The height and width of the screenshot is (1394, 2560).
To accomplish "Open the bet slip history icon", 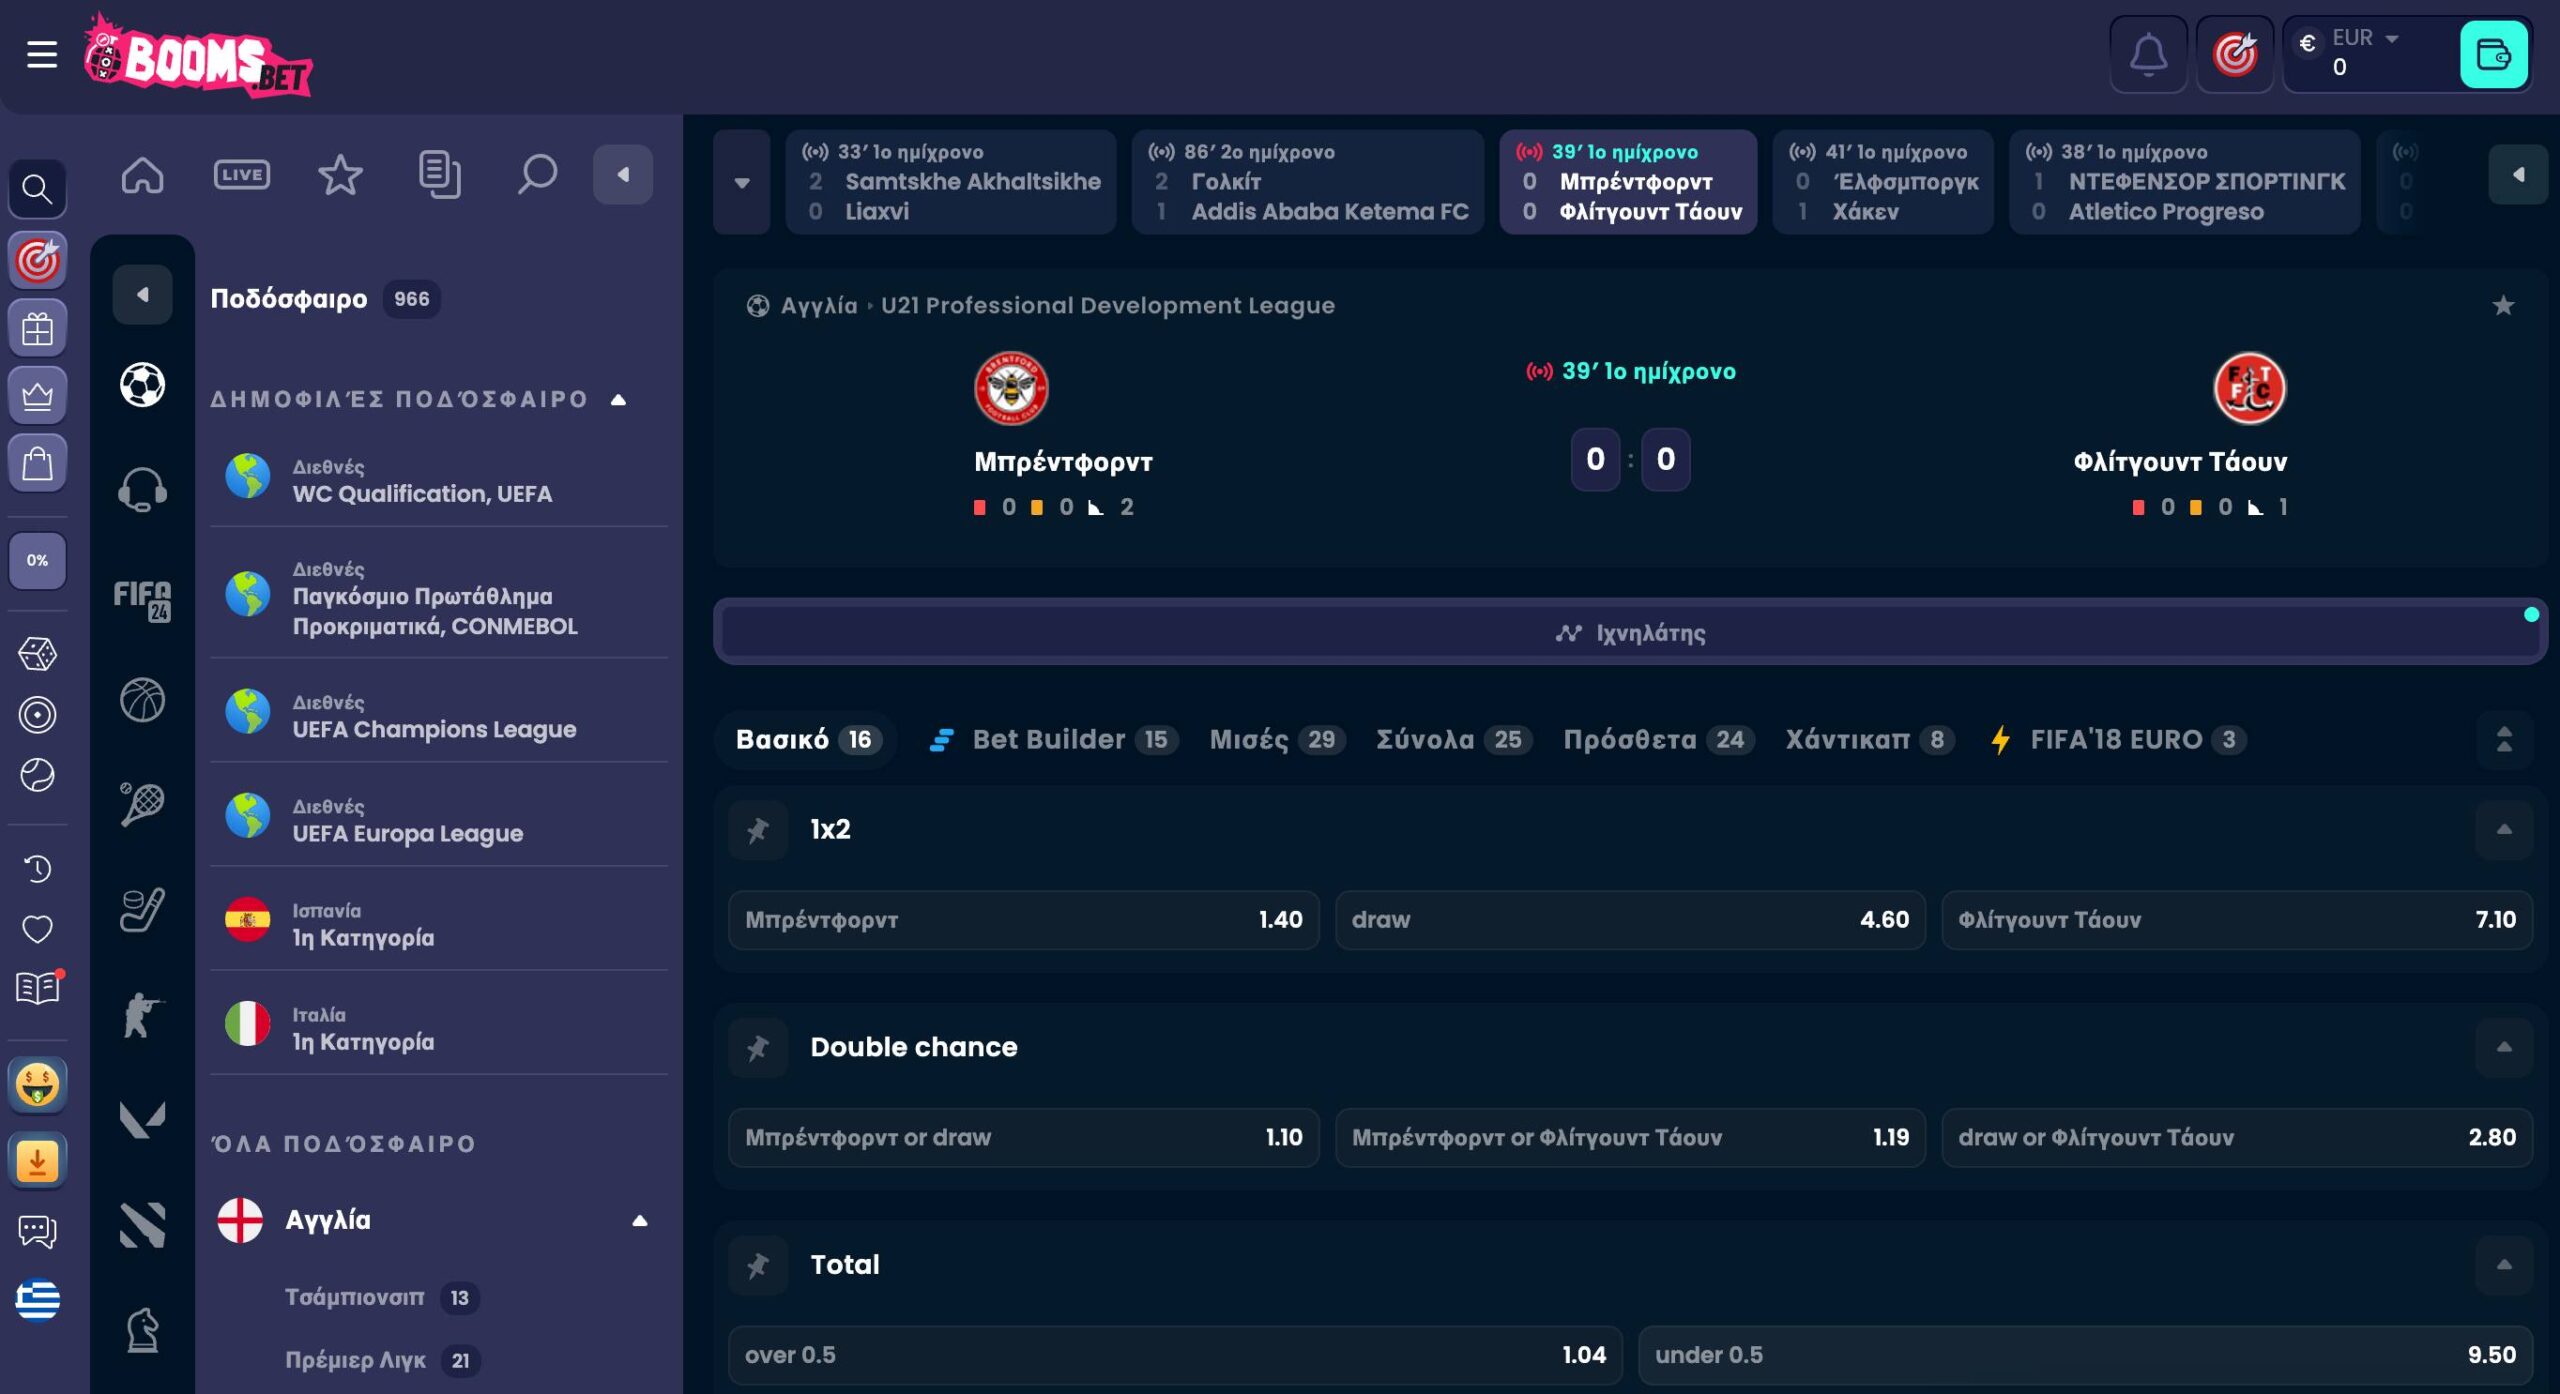I will click(x=439, y=175).
